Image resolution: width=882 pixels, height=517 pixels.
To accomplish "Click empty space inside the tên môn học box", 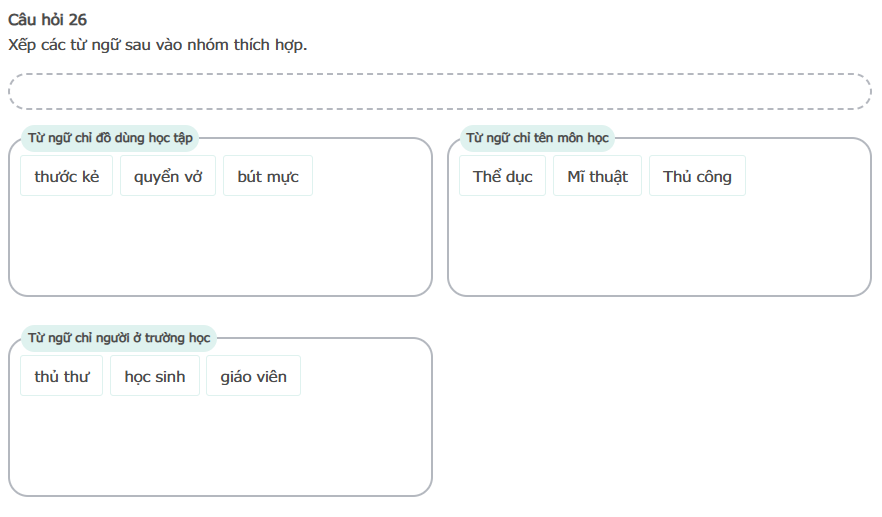I will (x=658, y=248).
